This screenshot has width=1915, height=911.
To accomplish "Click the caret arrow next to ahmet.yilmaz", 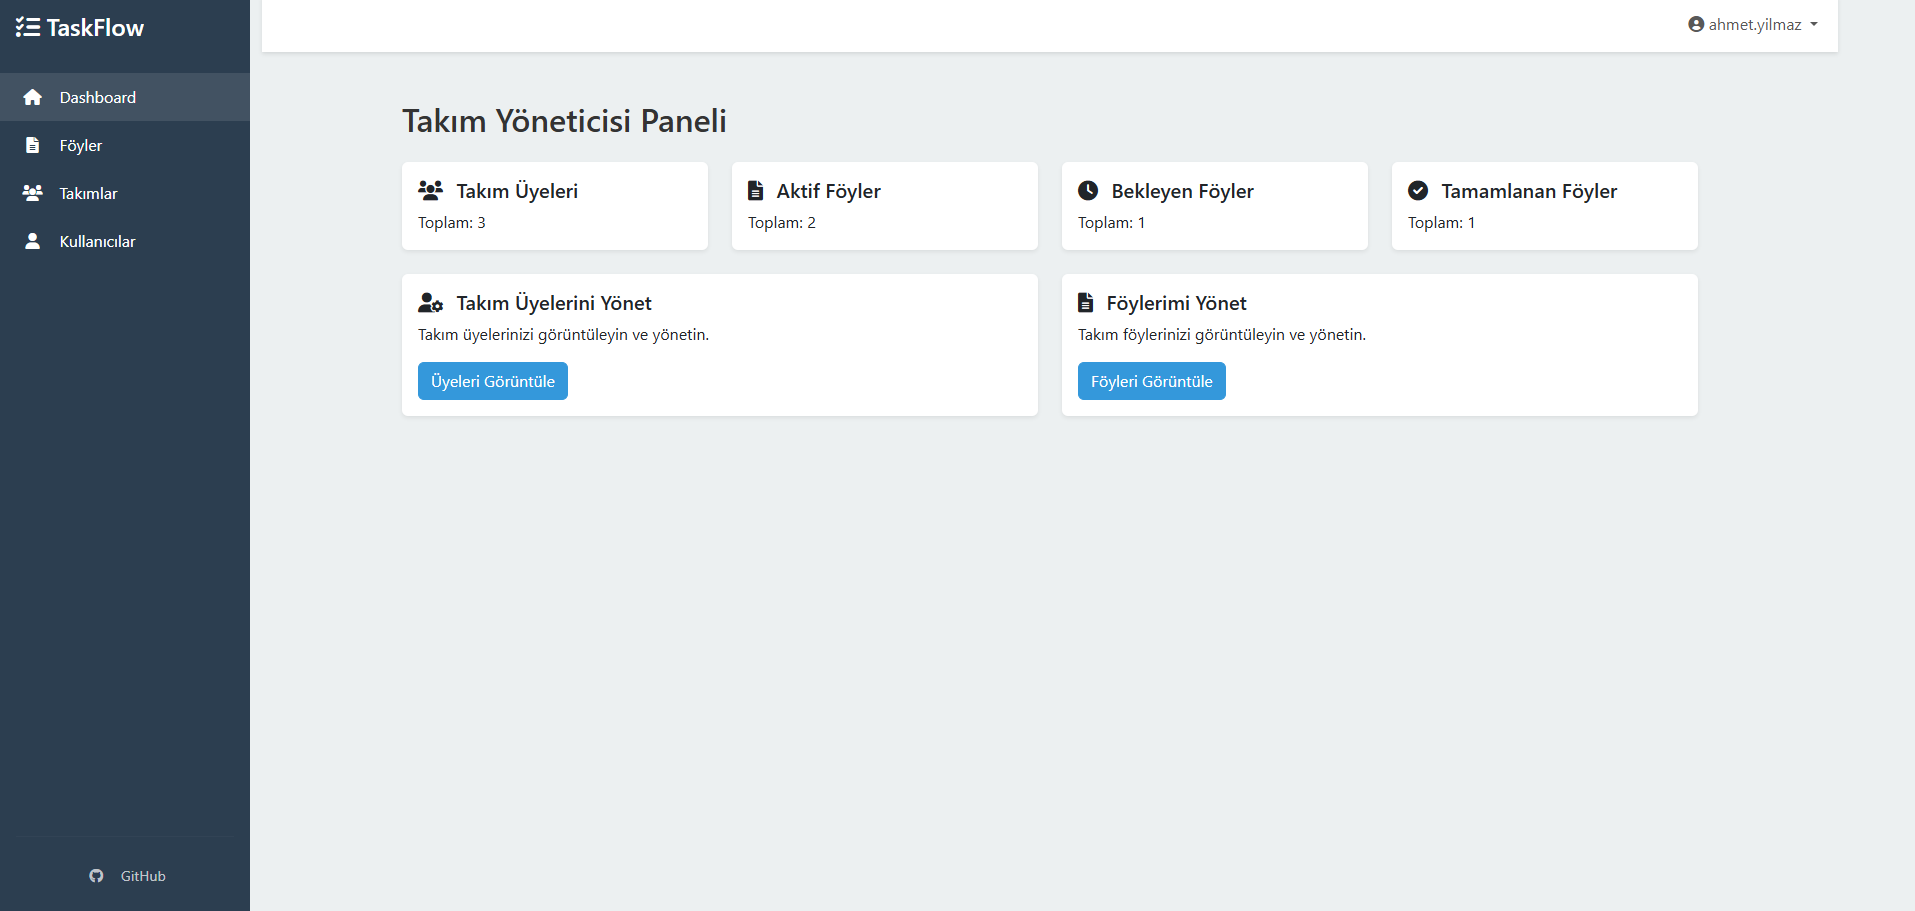I will pos(1814,25).
